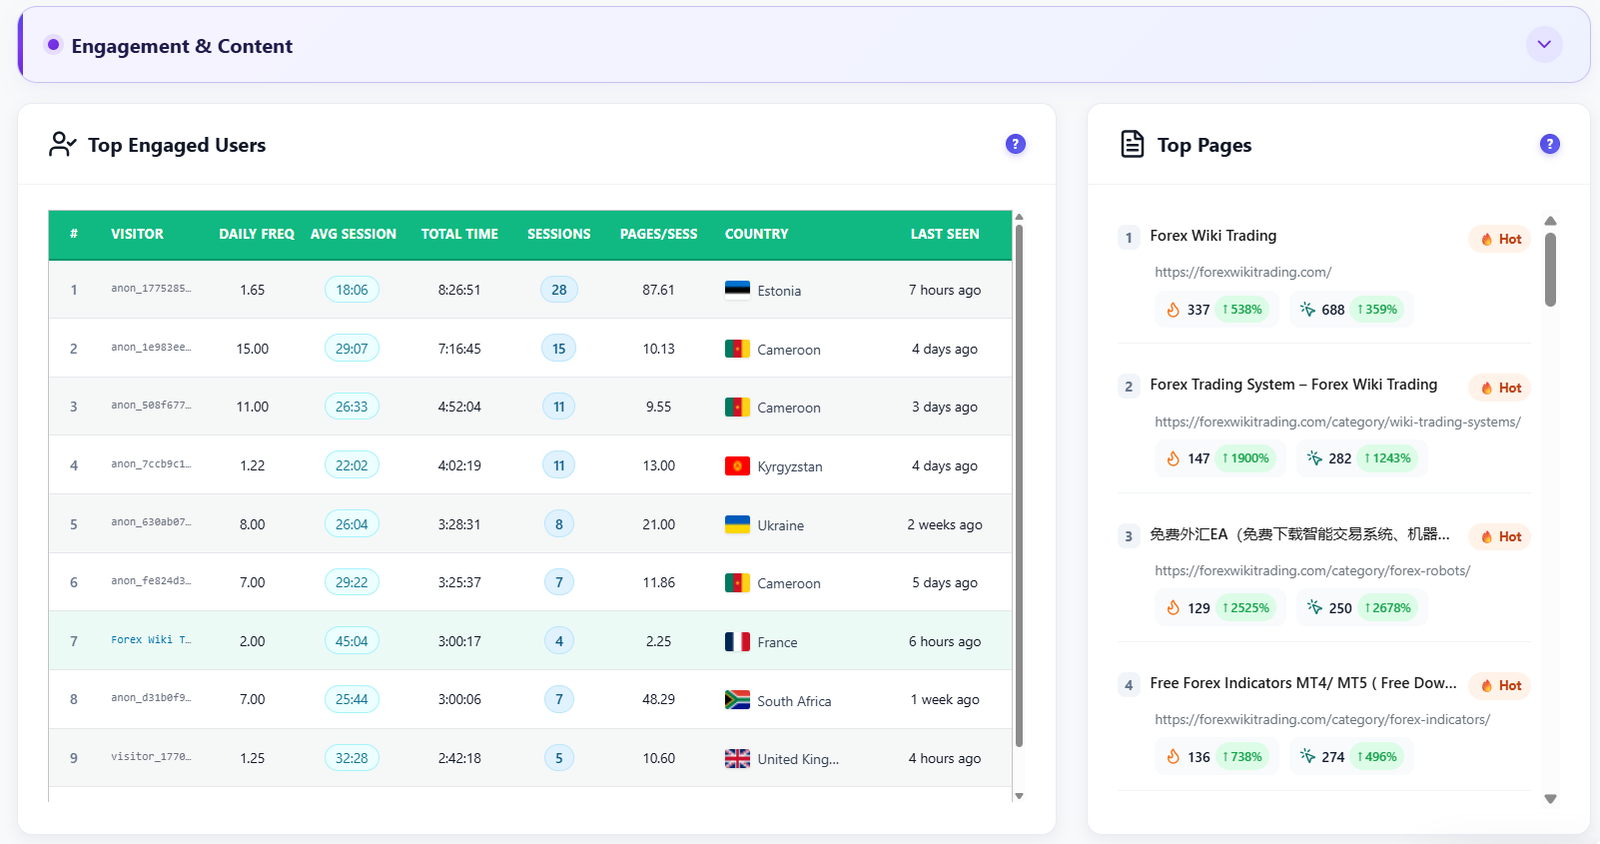The width and height of the screenshot is (1600, 844).
Task: Open the forex-robots category URL
Action: pos(1312,571)
